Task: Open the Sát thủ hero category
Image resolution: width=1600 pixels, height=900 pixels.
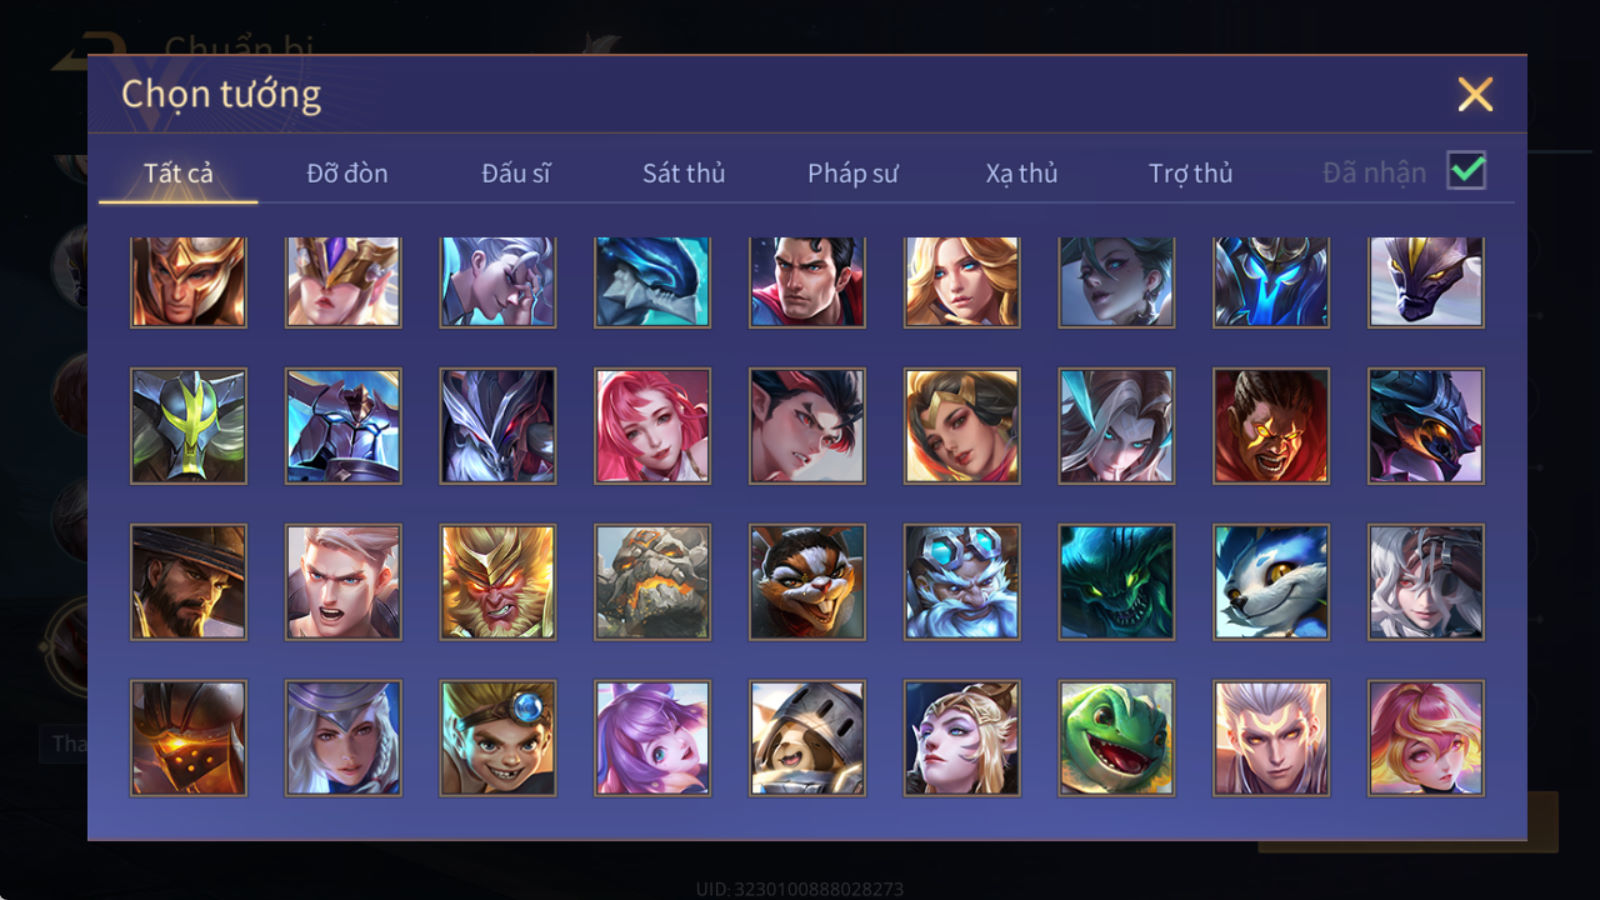Action: pos(683,173)
